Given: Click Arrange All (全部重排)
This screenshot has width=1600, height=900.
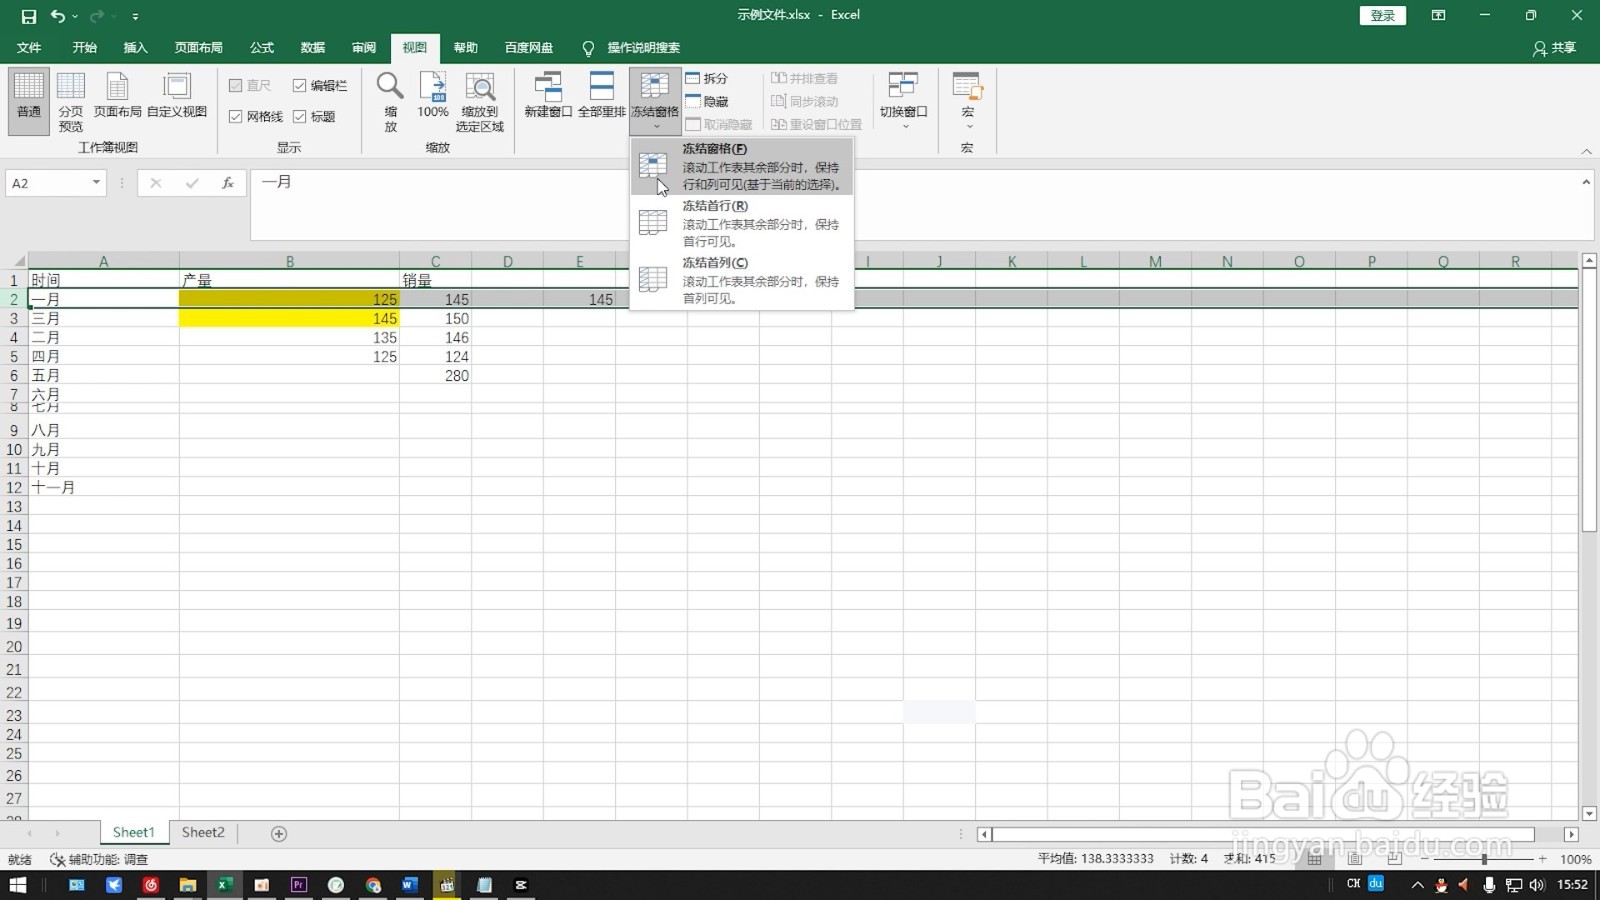Looking at the screenshot, I should 602,96.
